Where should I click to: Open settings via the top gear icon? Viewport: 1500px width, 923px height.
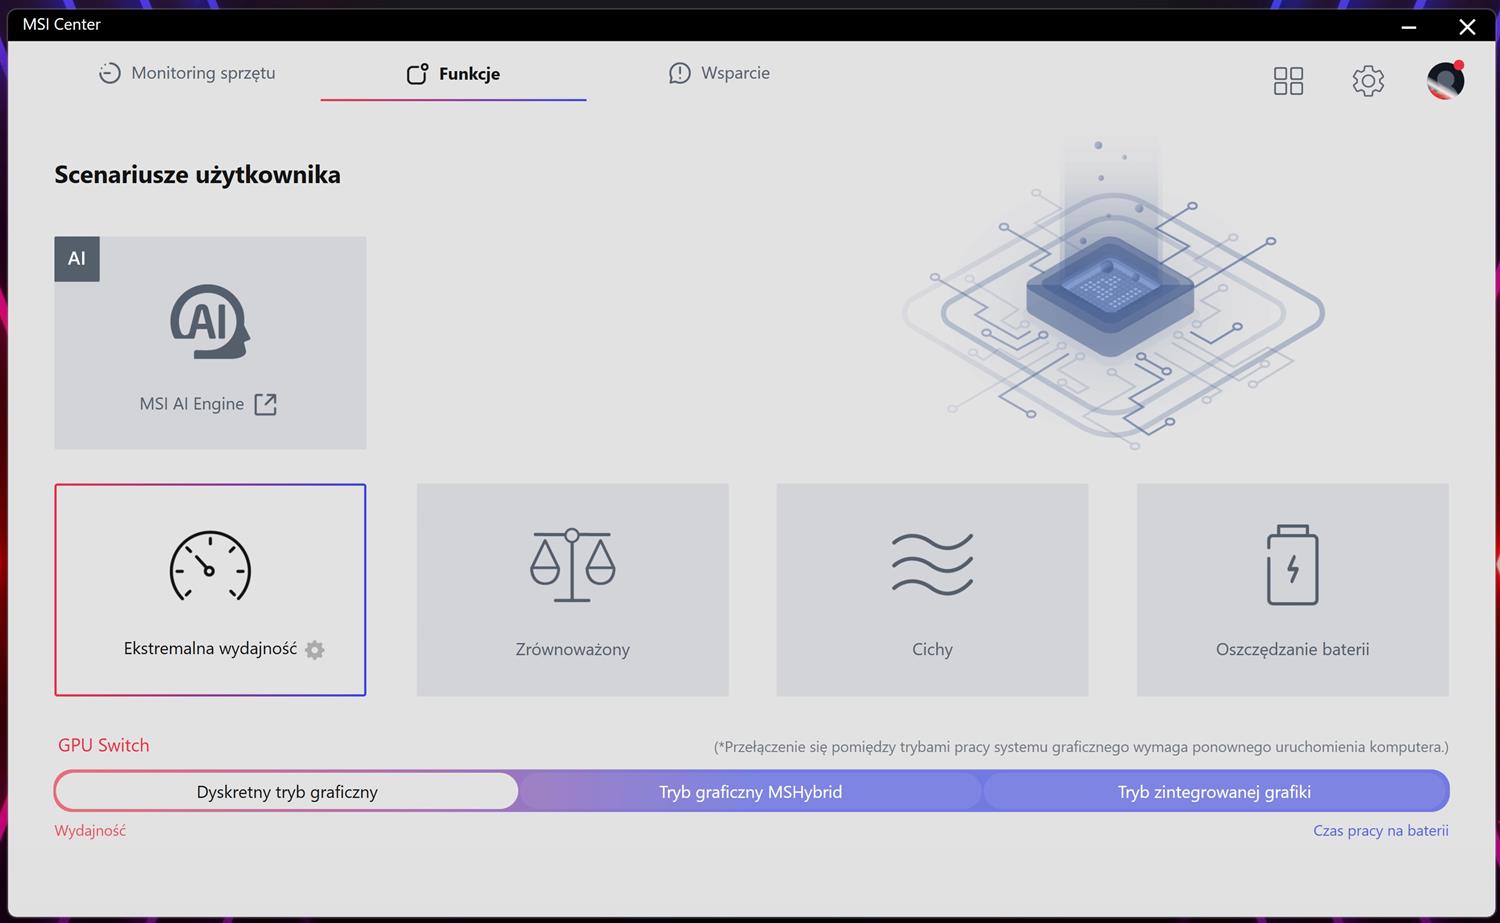(1368, 81)
